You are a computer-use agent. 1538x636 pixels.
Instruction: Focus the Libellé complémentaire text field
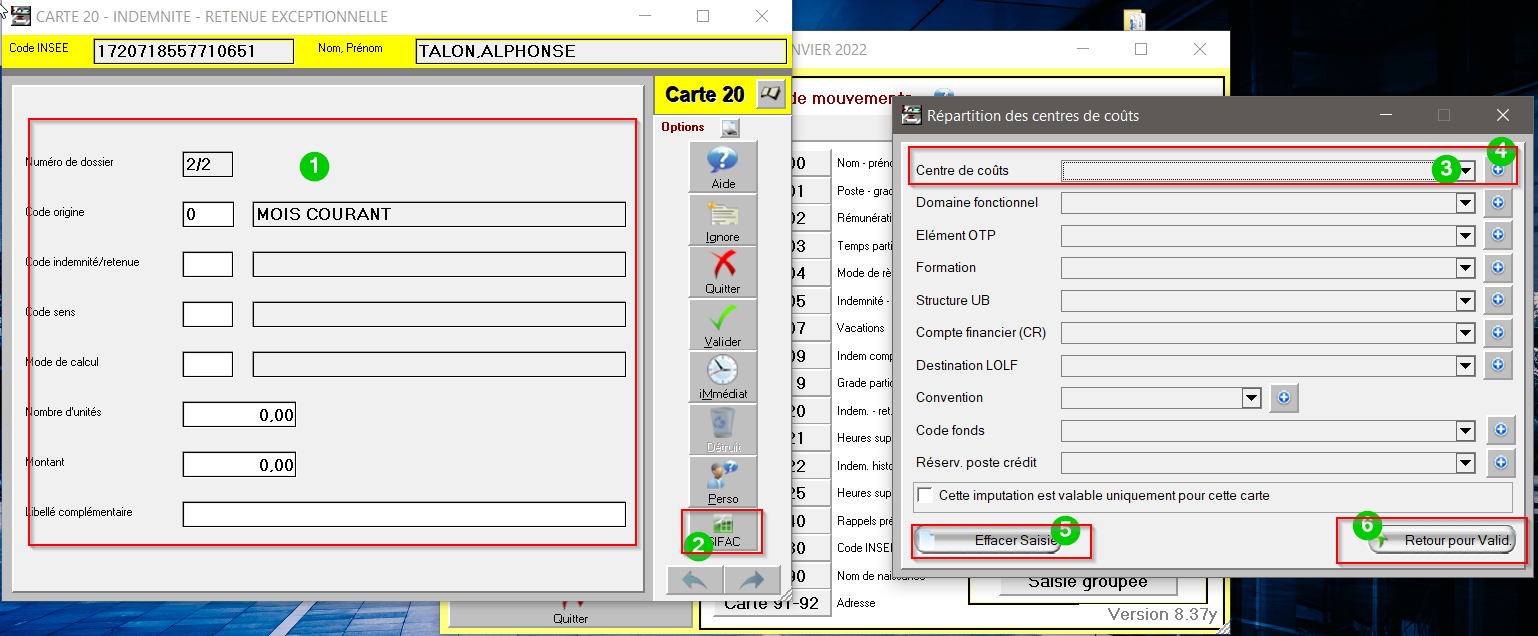tap(403, 514)
